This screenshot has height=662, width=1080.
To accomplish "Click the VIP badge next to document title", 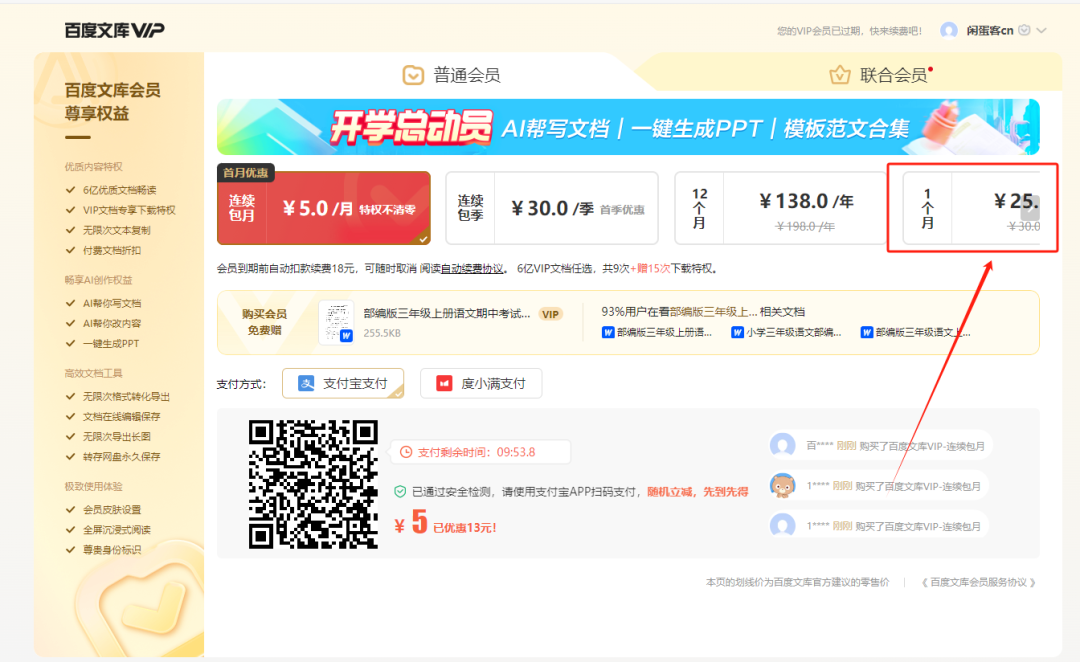I will tap(550, 314).
